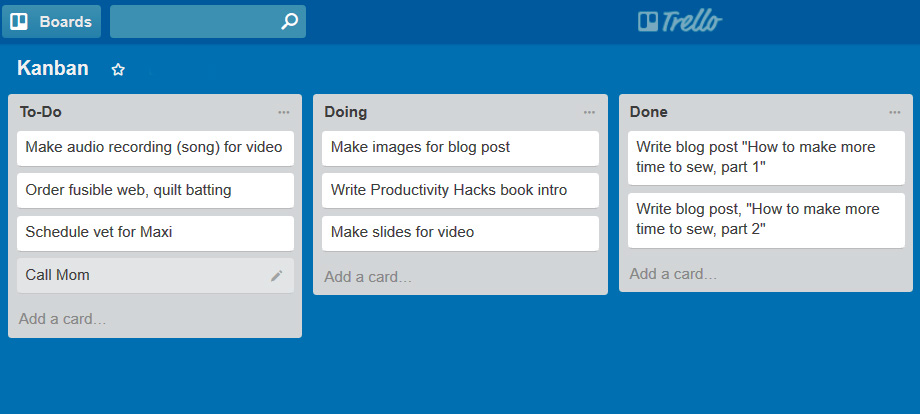Open the Boards menu button

pos(52,22)
